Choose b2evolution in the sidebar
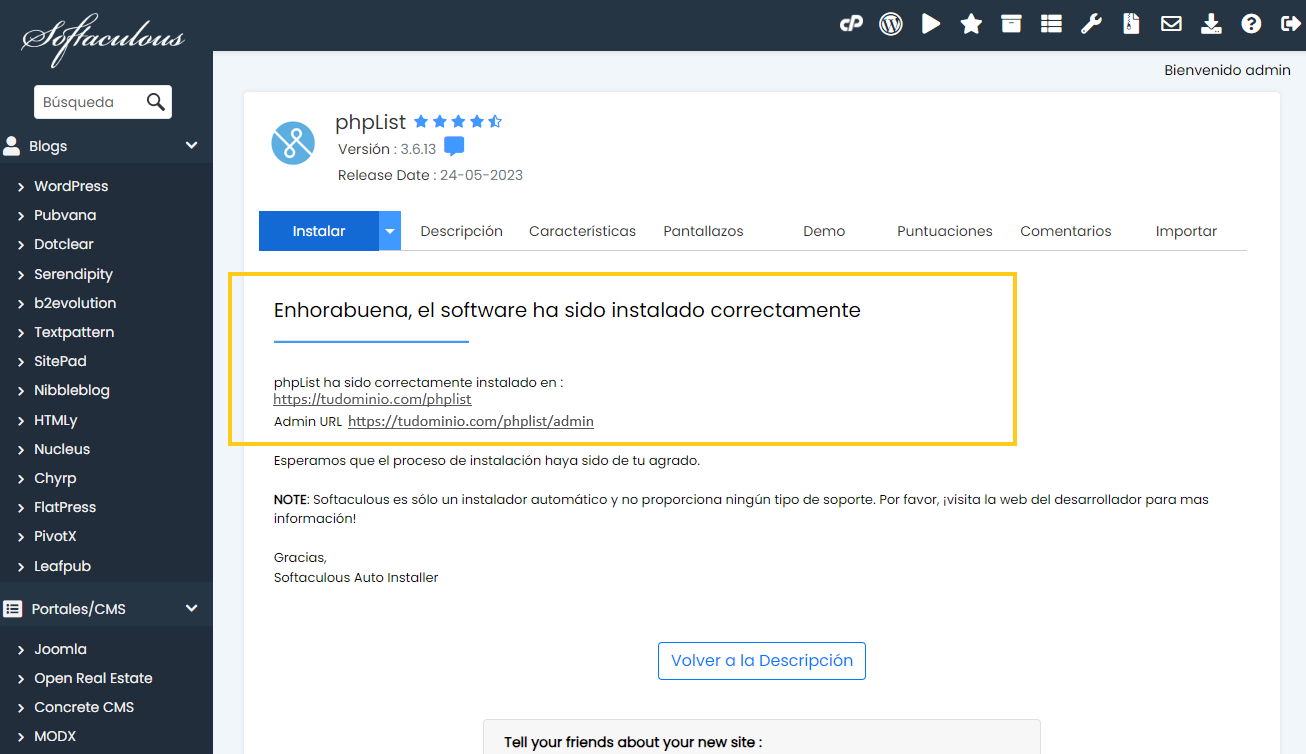Image resolution: width=1306 pixels, height=754 pixels. click(75, 303)
